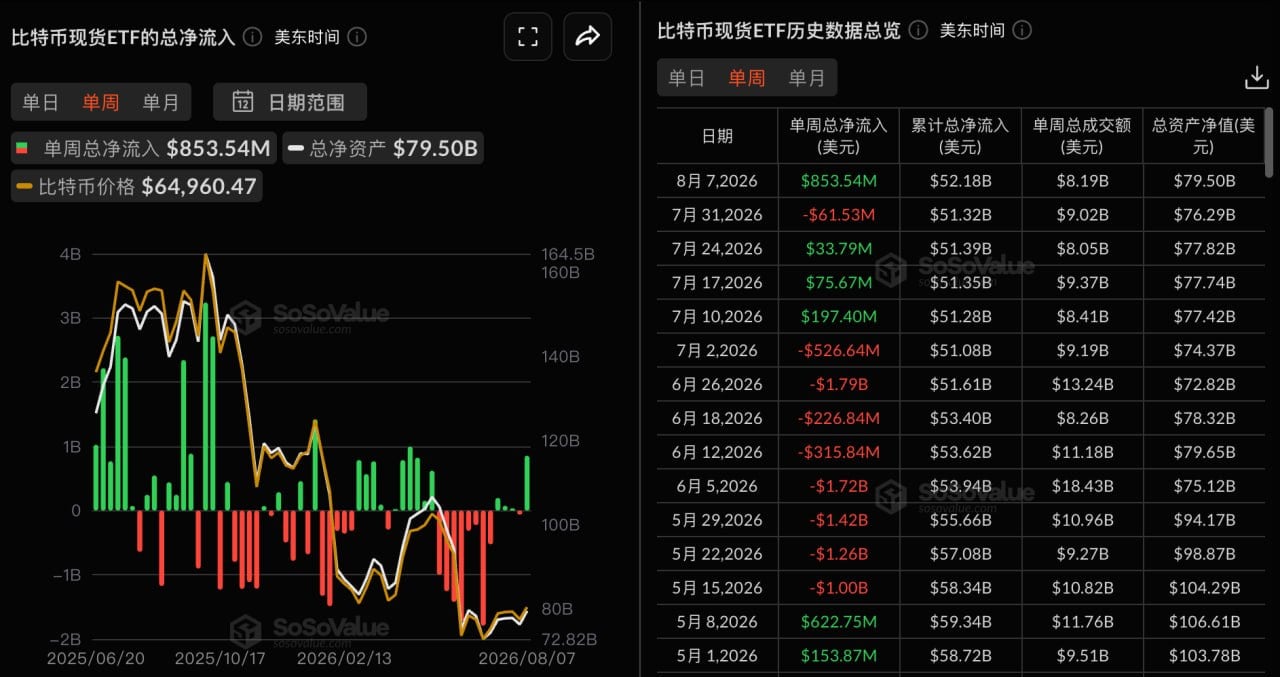Click the $106.61B net asset cell
Screen dimensions: 1280x677
(x=1204, y=622)
